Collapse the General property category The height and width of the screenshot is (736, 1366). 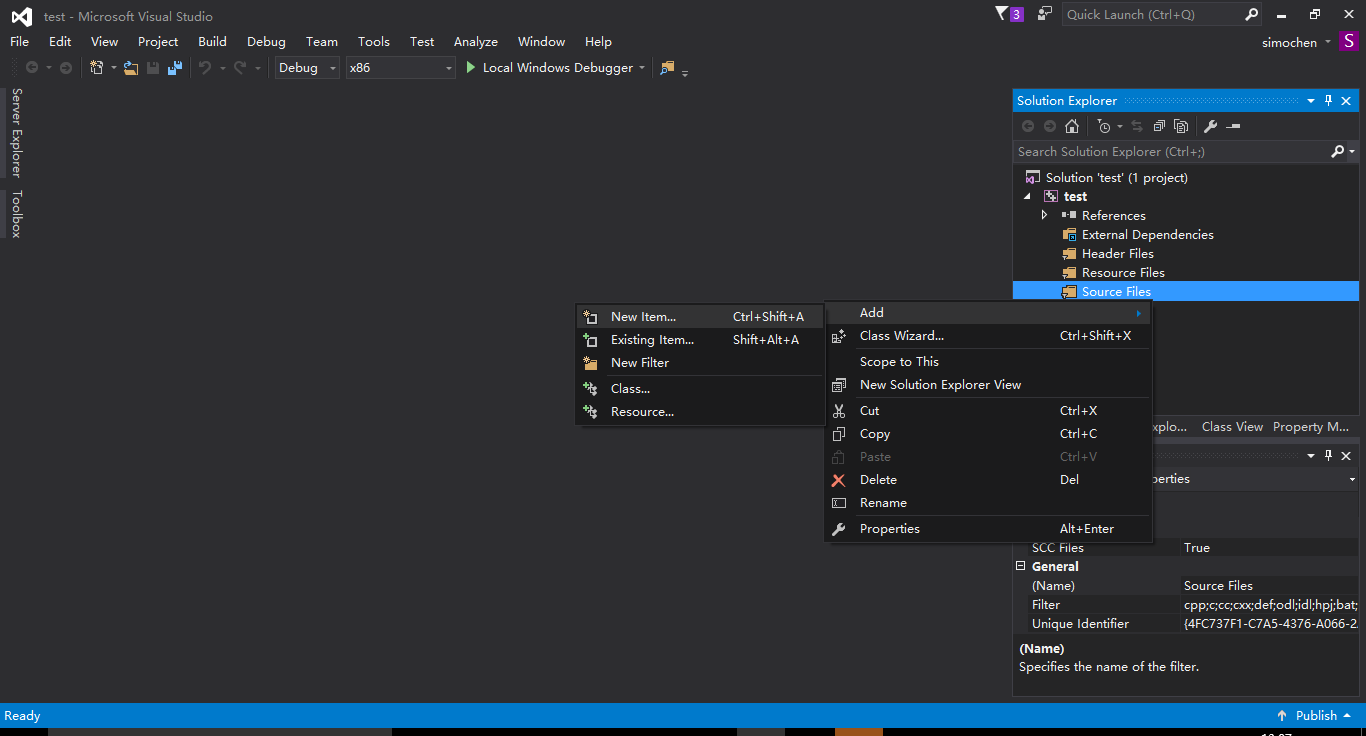[x=1021, y=566]
